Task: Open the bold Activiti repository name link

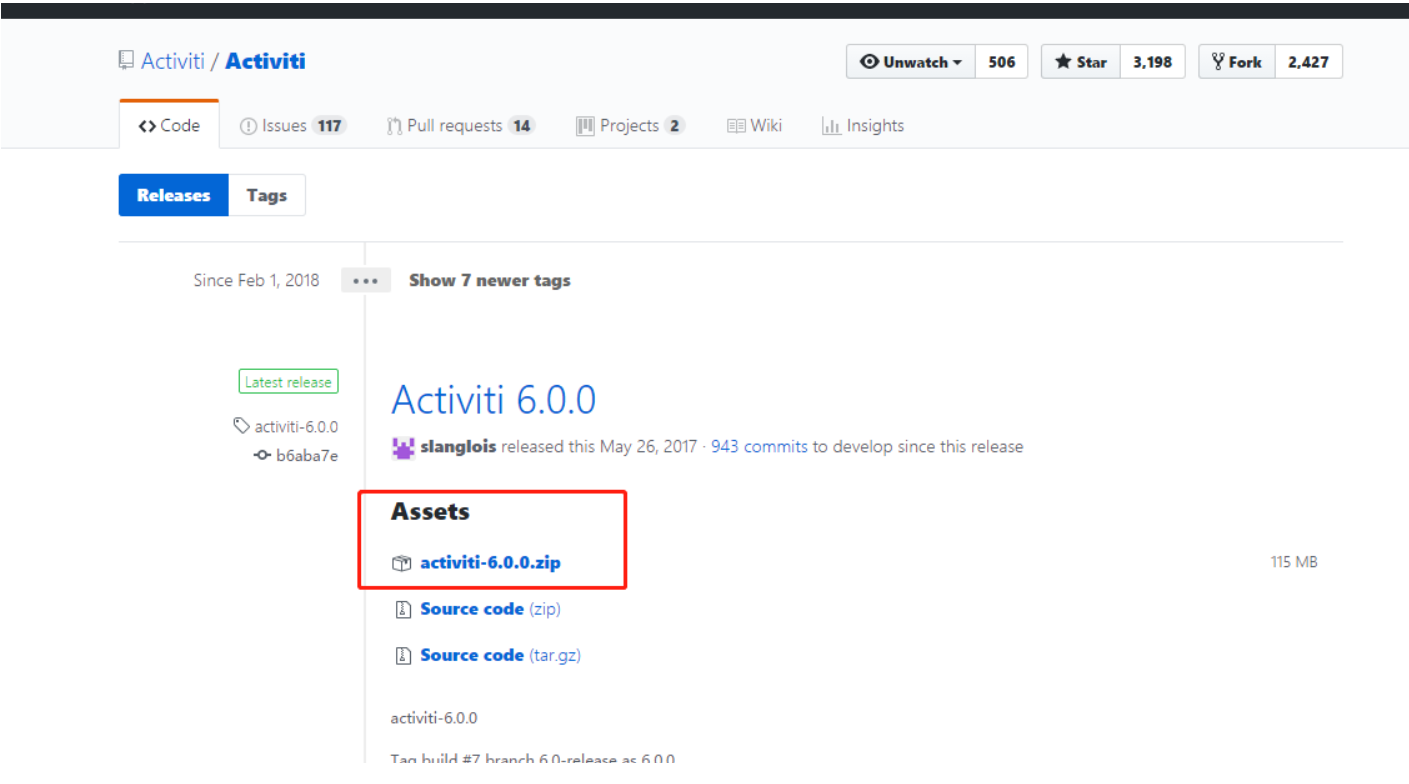Action: [266, 61]
